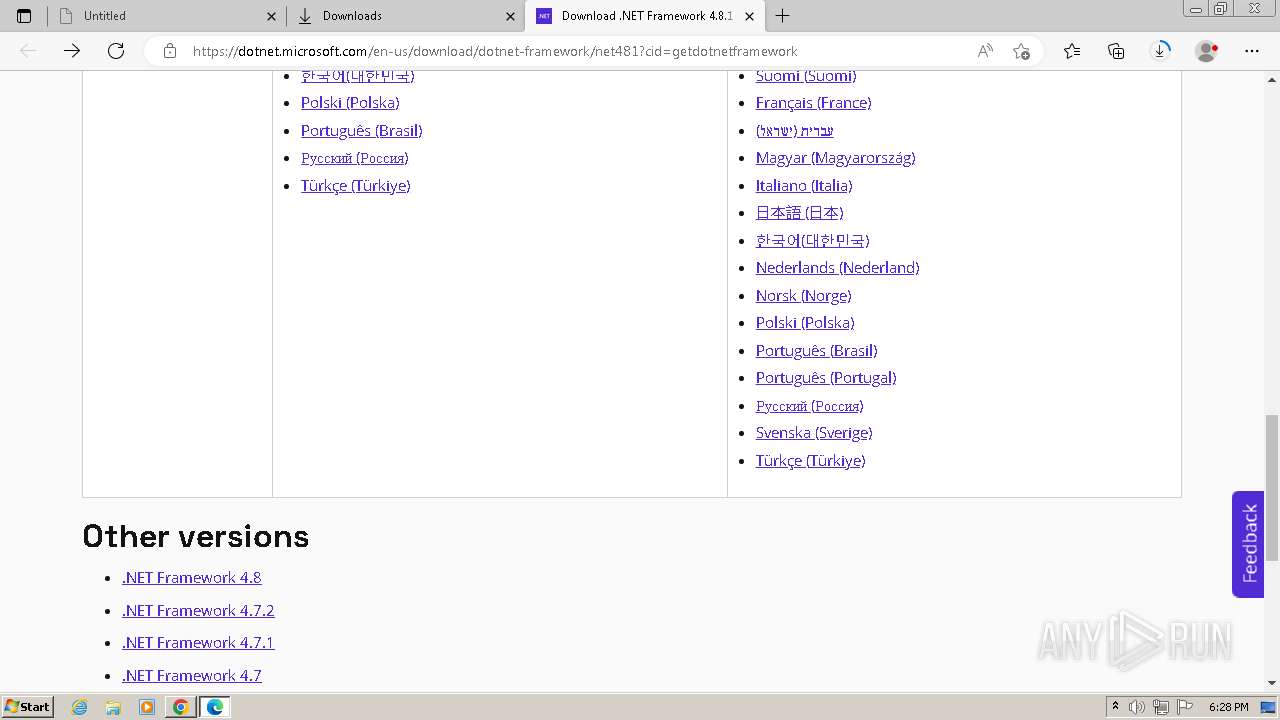Click the vertical scrollbar thumb

click(1272, 487)
